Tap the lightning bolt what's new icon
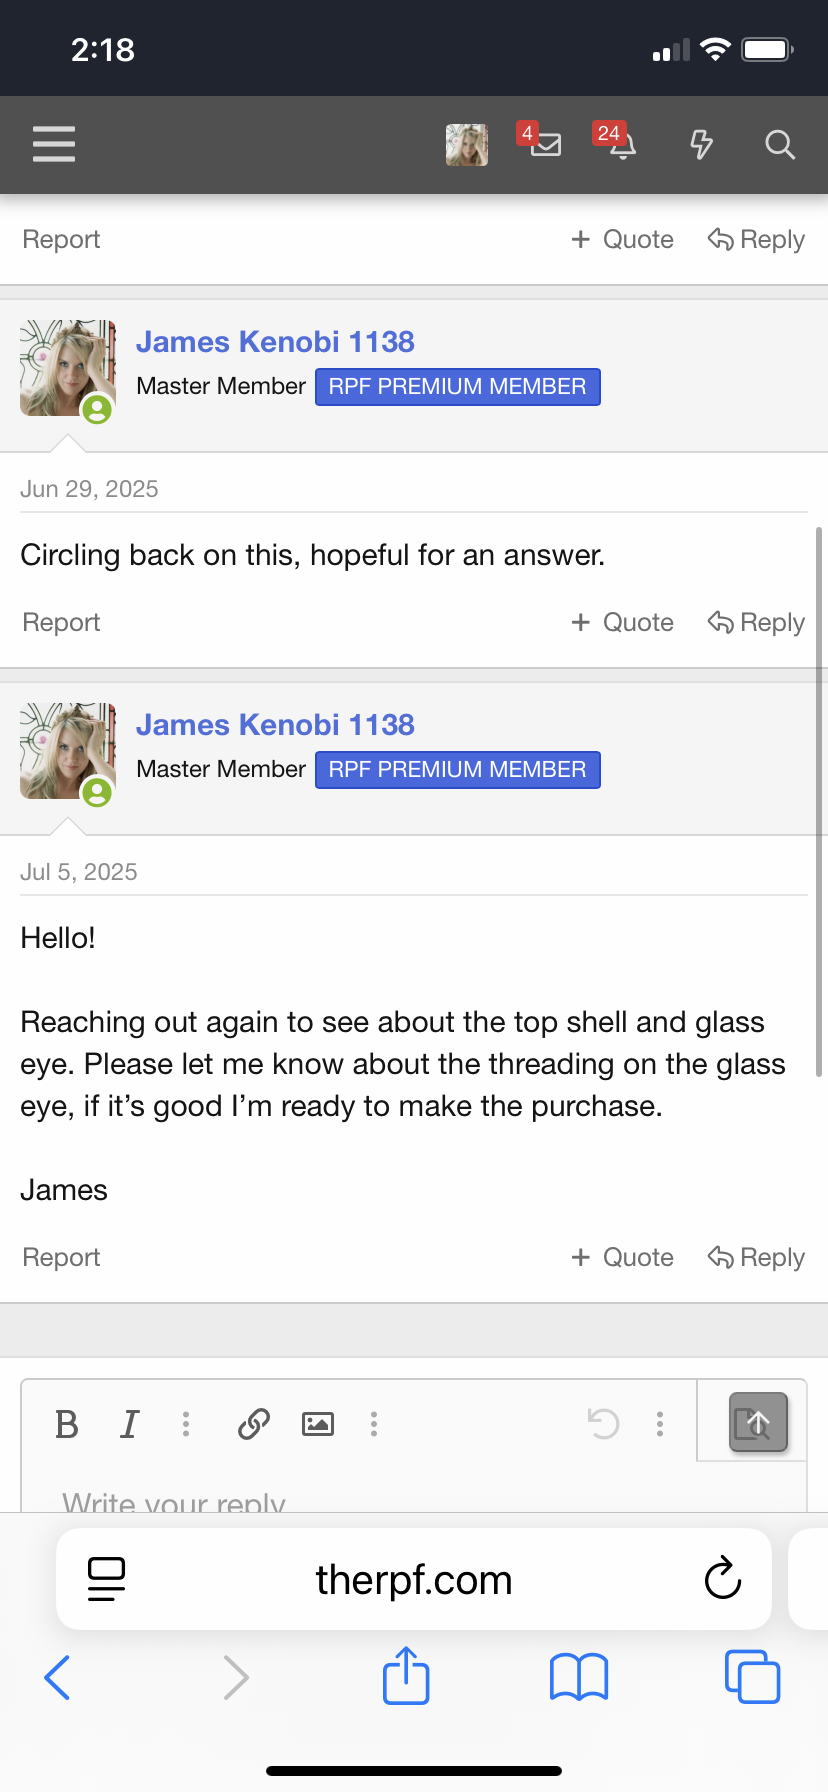Viewport: 828px width, 1792px height. click(x=702, y=145)
